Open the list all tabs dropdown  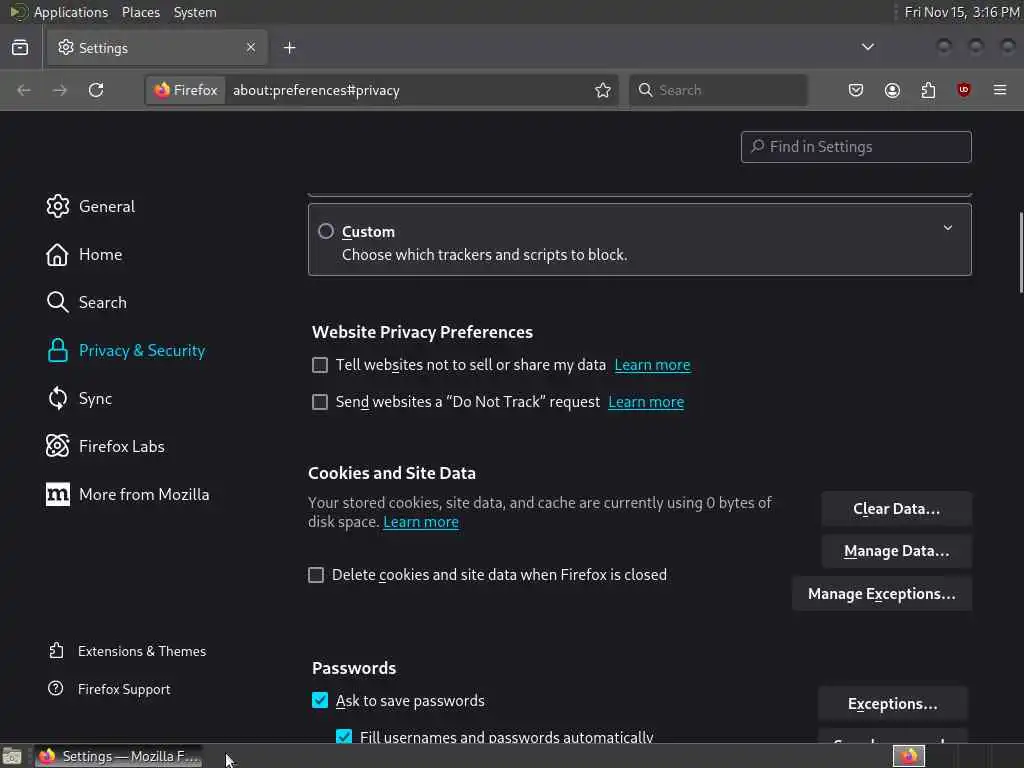coord(868,47)
